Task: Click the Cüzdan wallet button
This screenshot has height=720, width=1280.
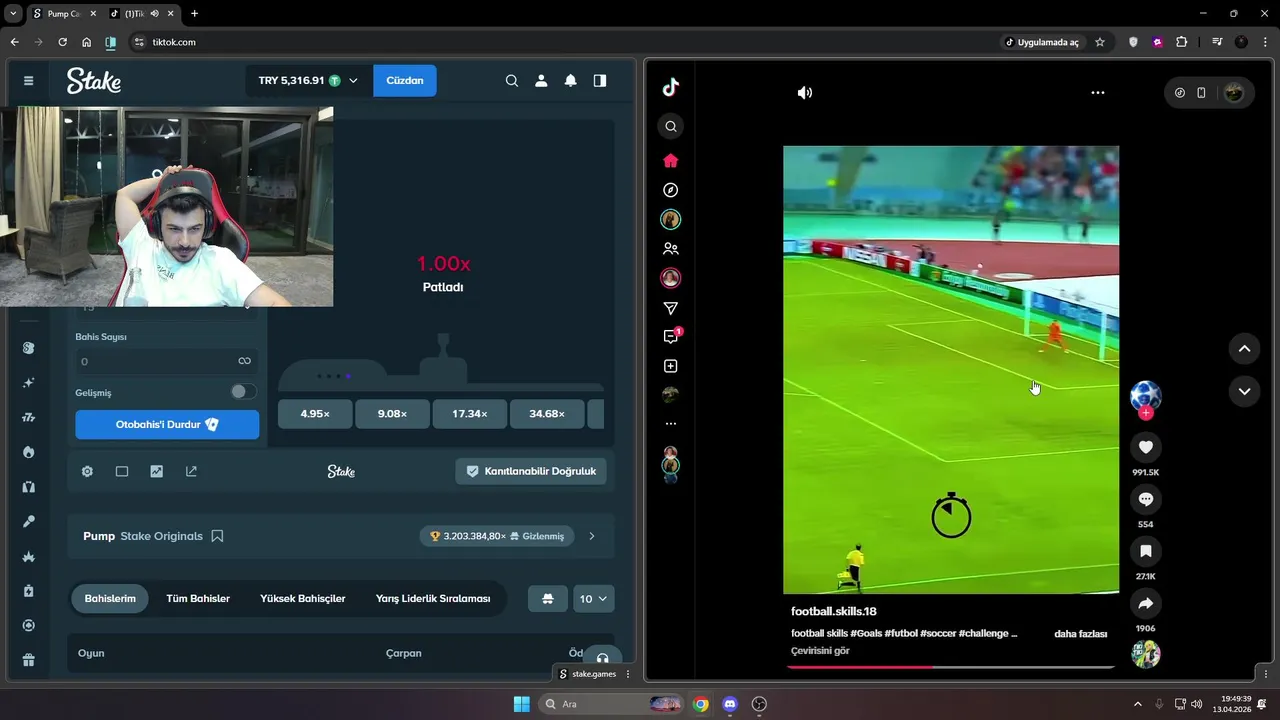Action: (x=405, y=80)
